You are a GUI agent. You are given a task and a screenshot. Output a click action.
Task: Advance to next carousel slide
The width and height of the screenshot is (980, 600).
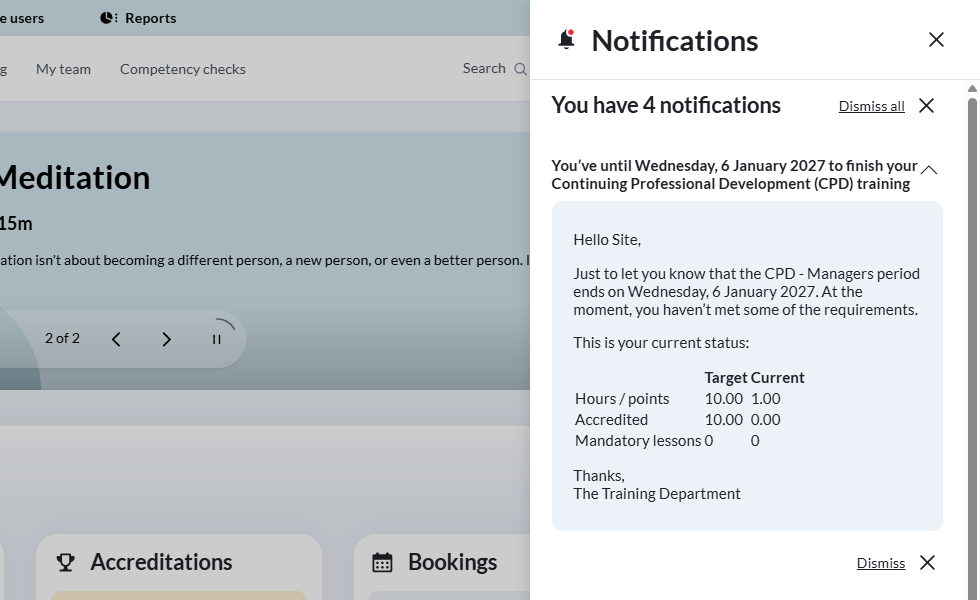pyautogui.click(x=166, y=339)
